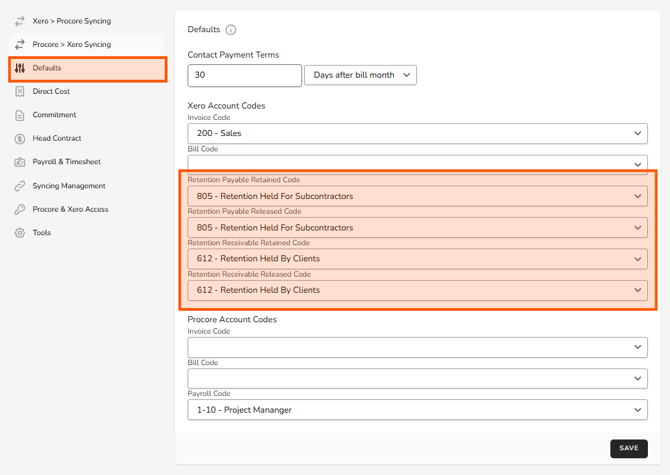The height and width of the screenshot is (475, 670).
Task: Open Xero > Procore Syncing menu item
Action: click(x=86, y=21)
